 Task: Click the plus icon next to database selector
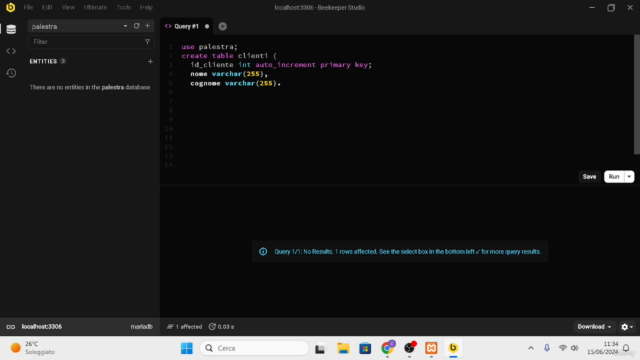pos(147,26)
